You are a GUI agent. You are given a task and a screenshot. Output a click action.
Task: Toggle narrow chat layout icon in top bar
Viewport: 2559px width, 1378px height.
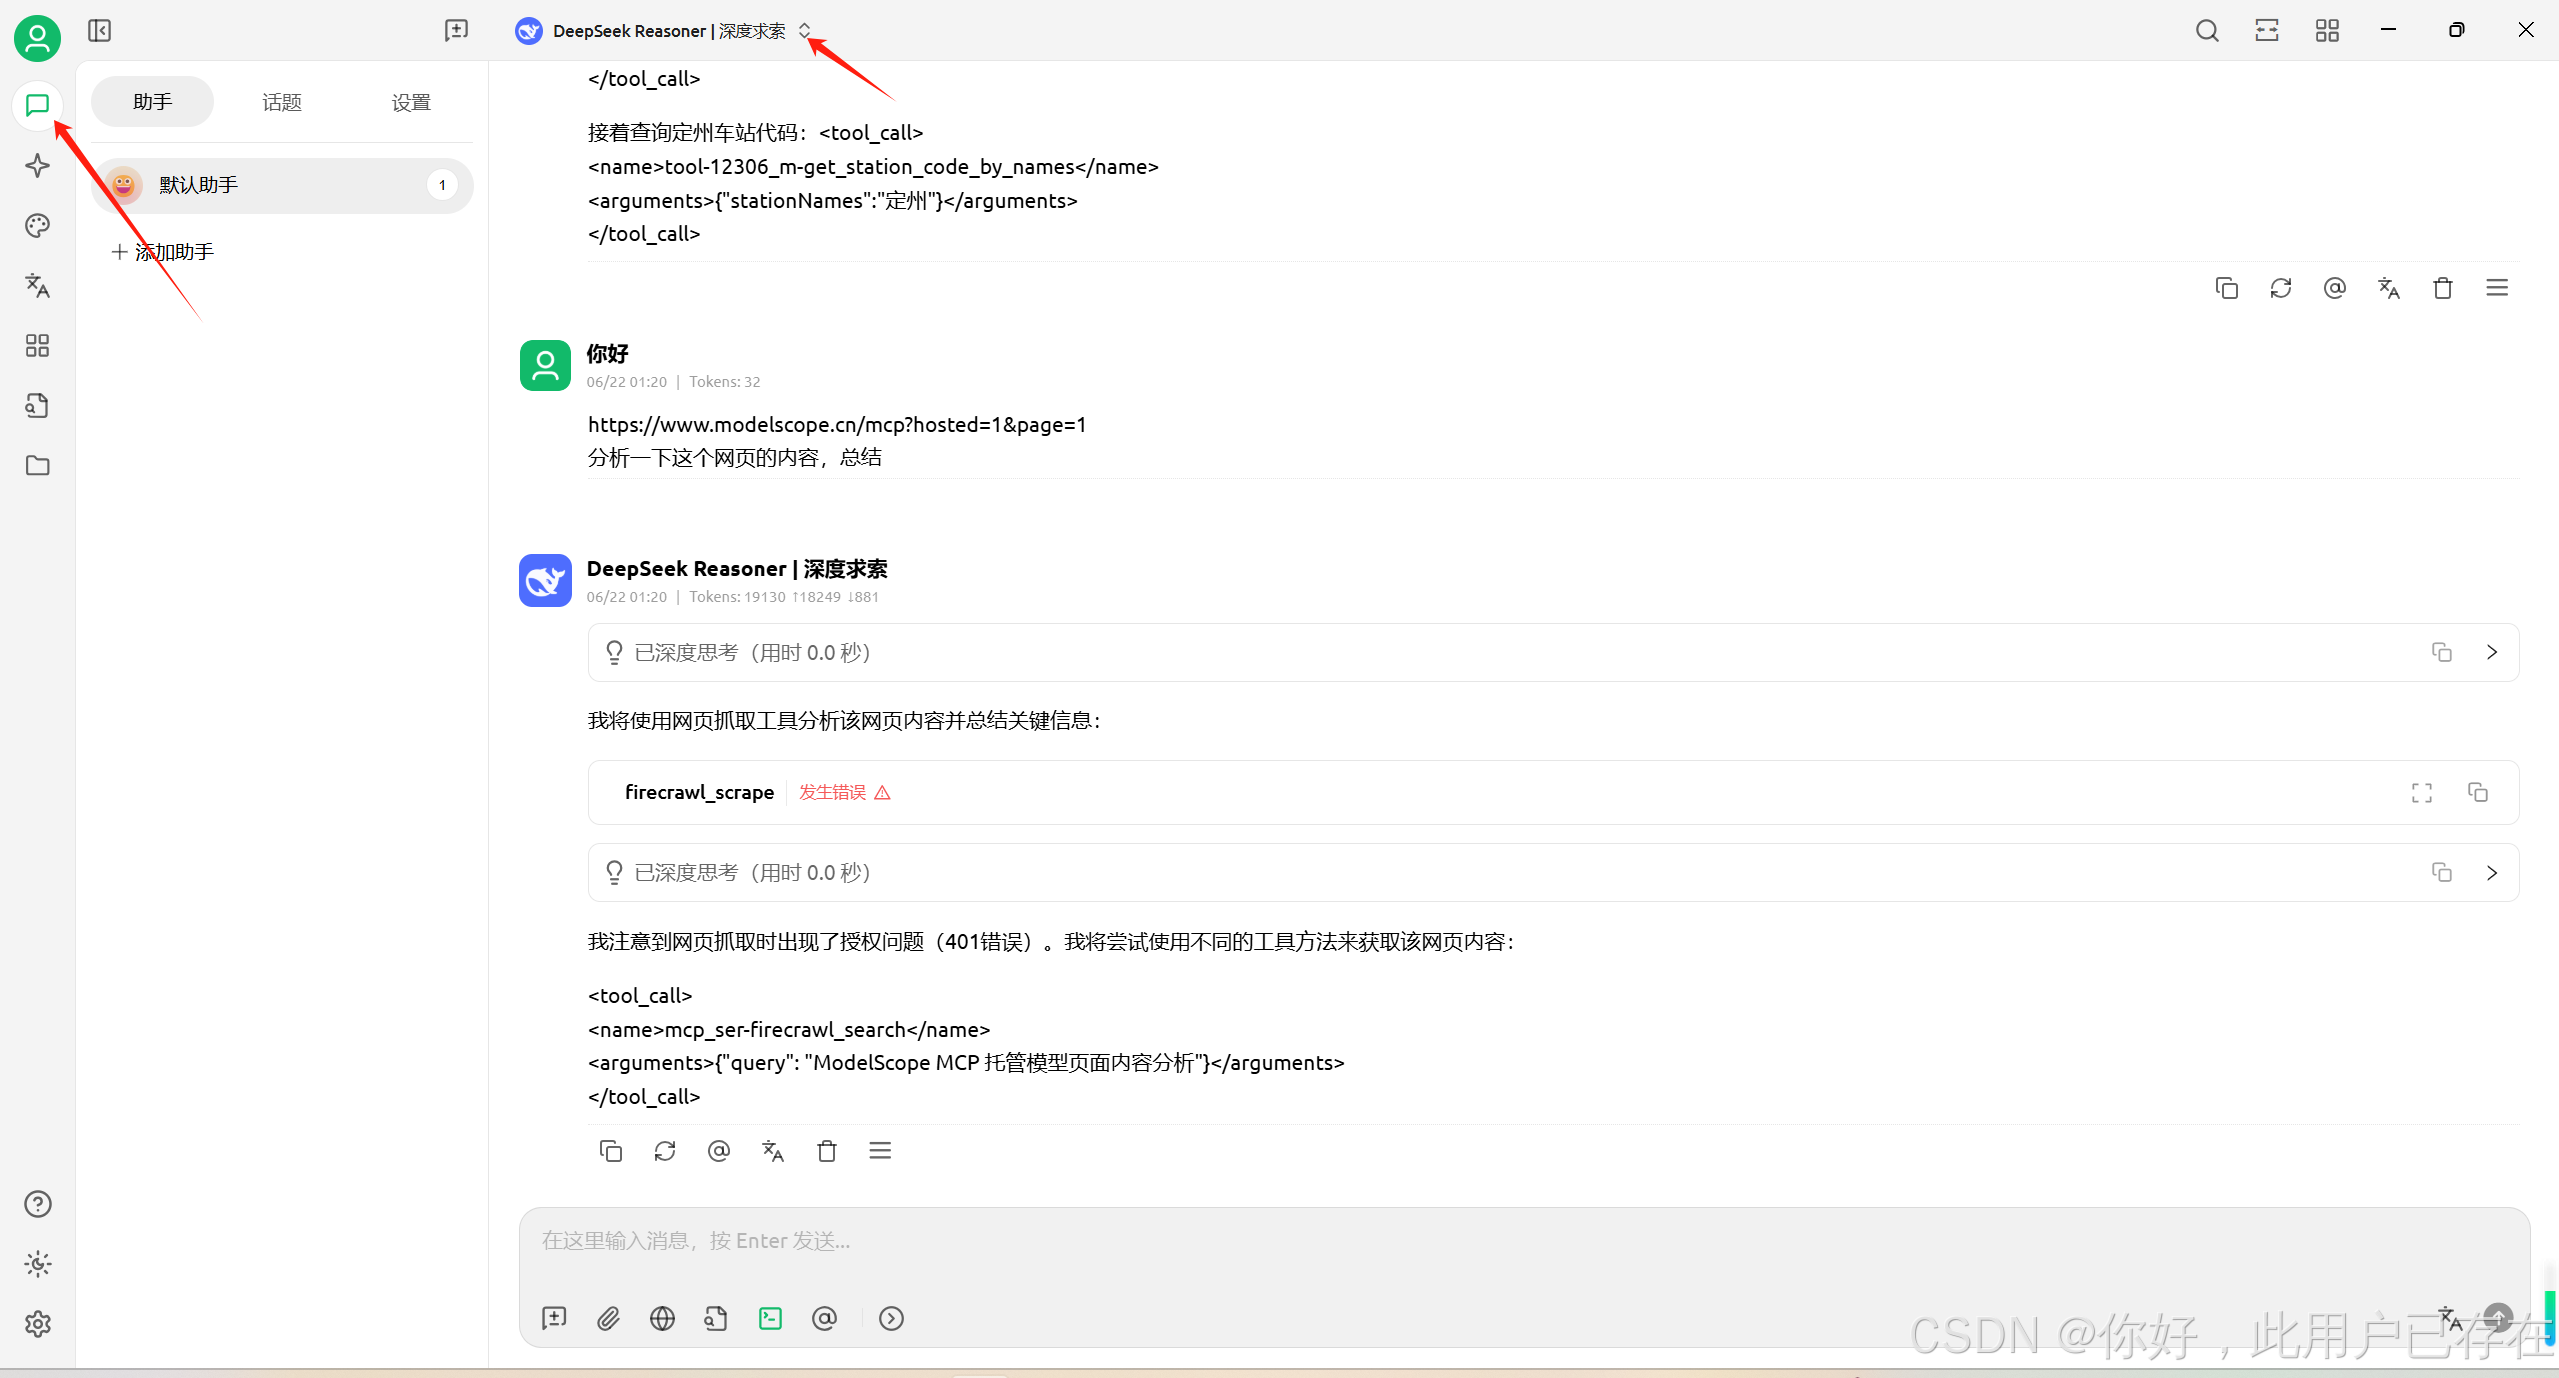pyautogui.click(x=2267, y=30)
